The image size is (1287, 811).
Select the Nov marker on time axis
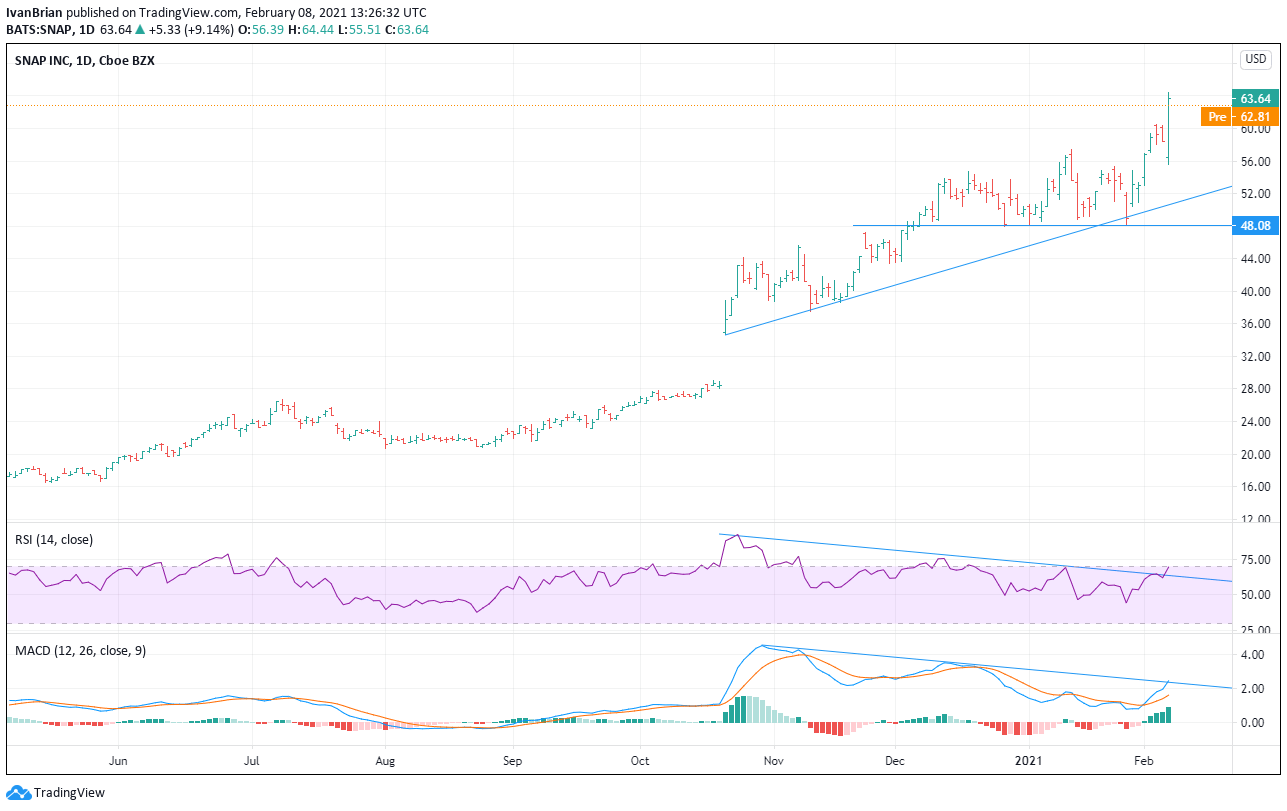[x=771, y=760]
